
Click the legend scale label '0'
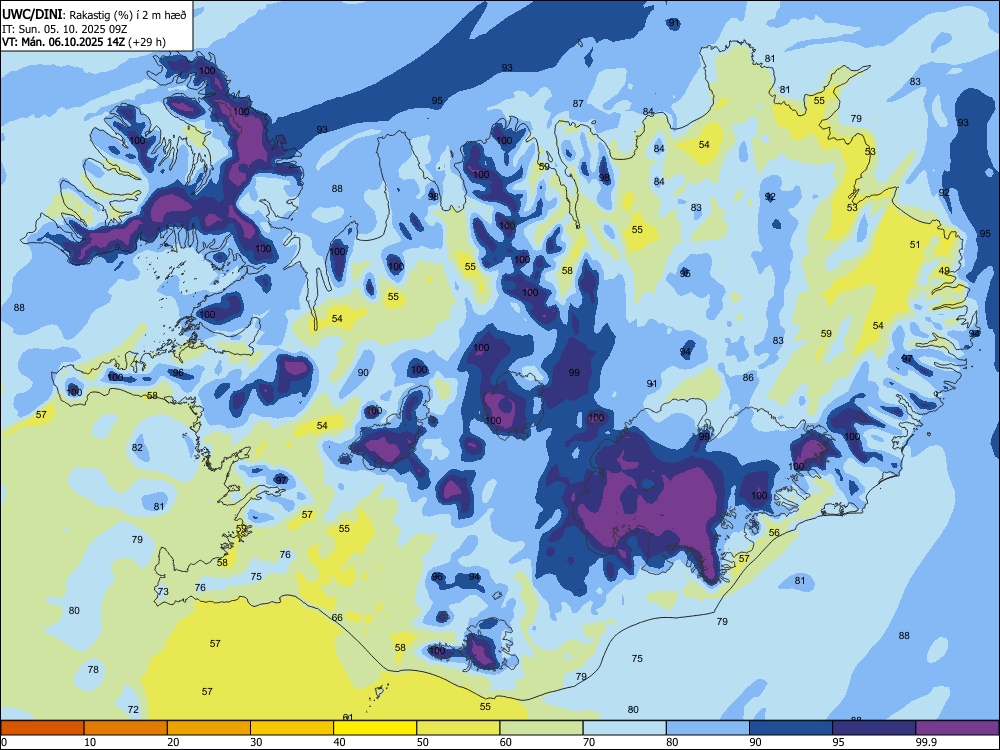point(4,742)
